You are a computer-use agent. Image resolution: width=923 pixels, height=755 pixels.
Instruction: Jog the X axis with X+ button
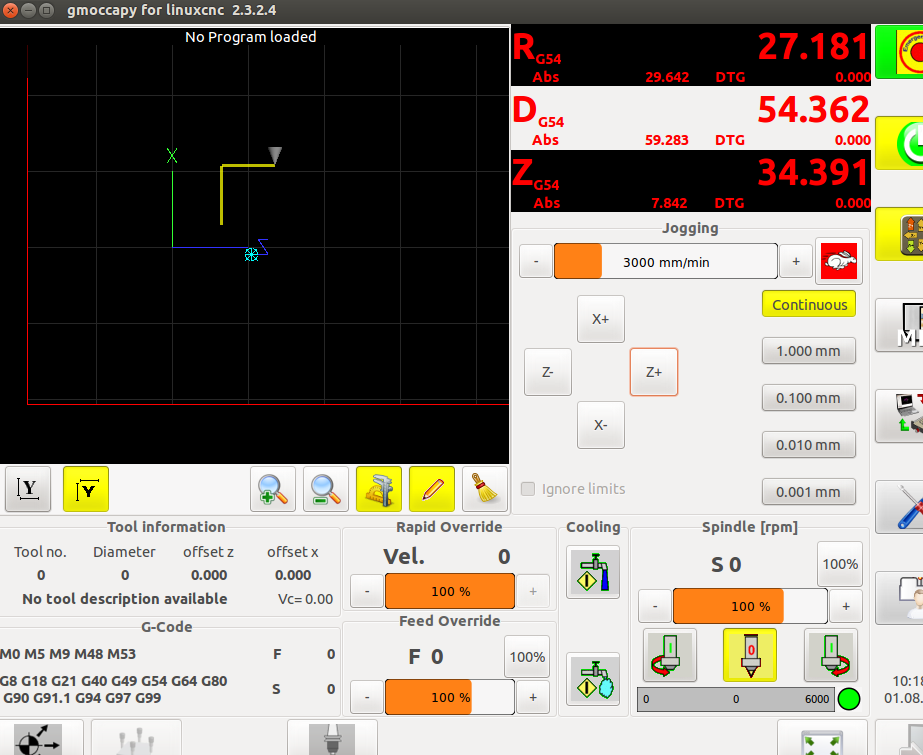point(600,319)
